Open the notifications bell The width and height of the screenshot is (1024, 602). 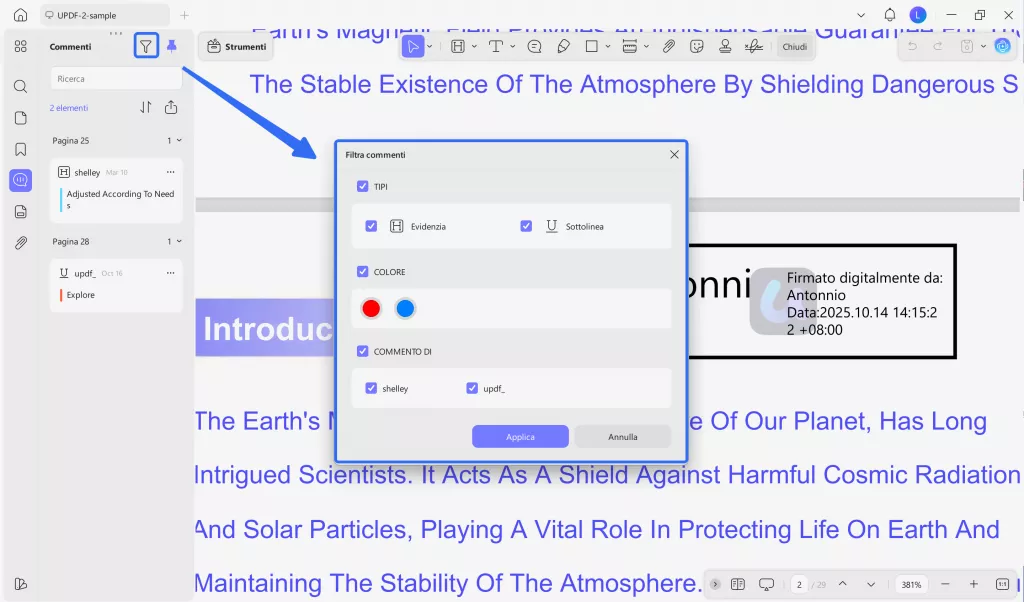coord(889,14)
